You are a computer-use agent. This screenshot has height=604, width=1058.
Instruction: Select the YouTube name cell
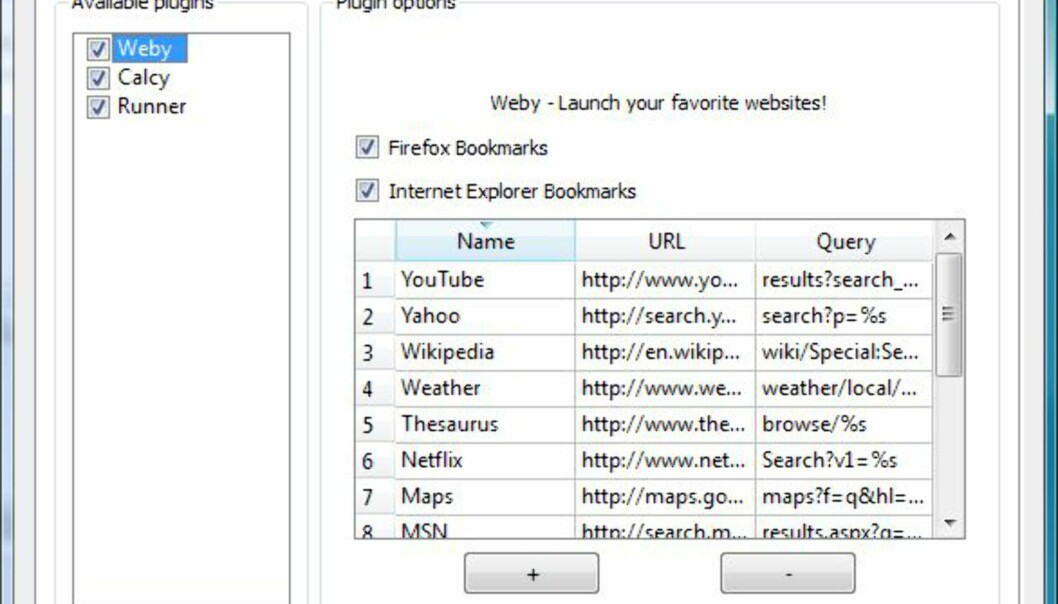click(485, 280)
